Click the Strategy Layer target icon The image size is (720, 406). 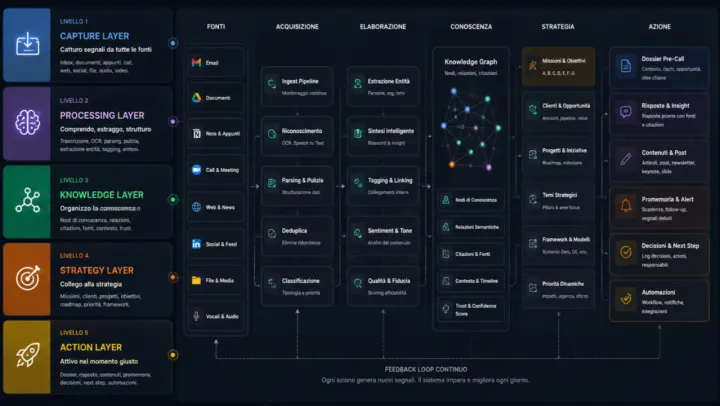click(28, 278)
